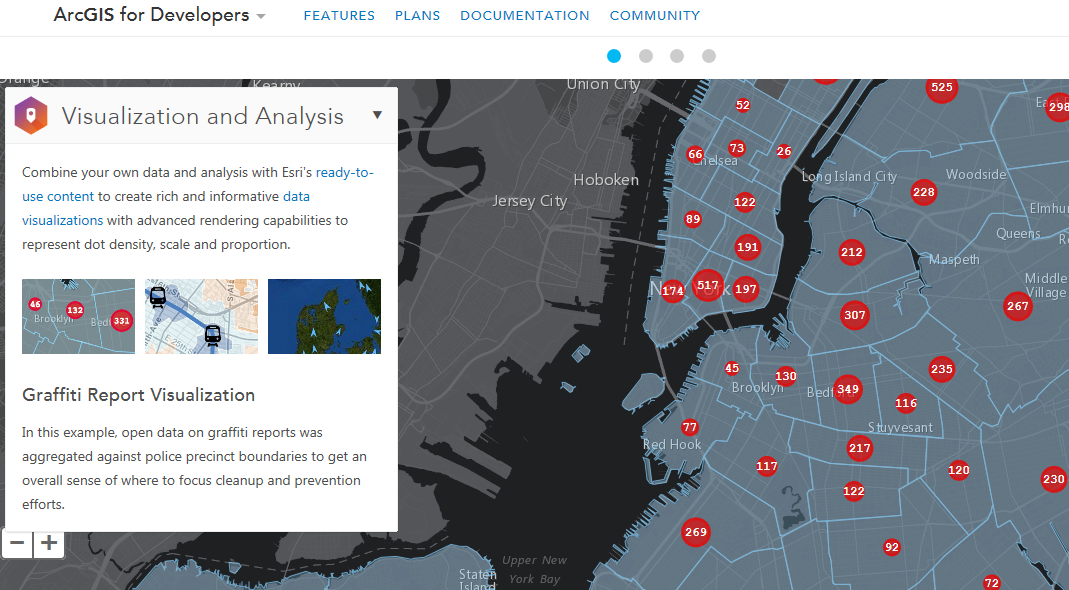Click the 235 cluster marker
The width and height of the screenshot is (1069, 590).
click(x=942, y=369)
